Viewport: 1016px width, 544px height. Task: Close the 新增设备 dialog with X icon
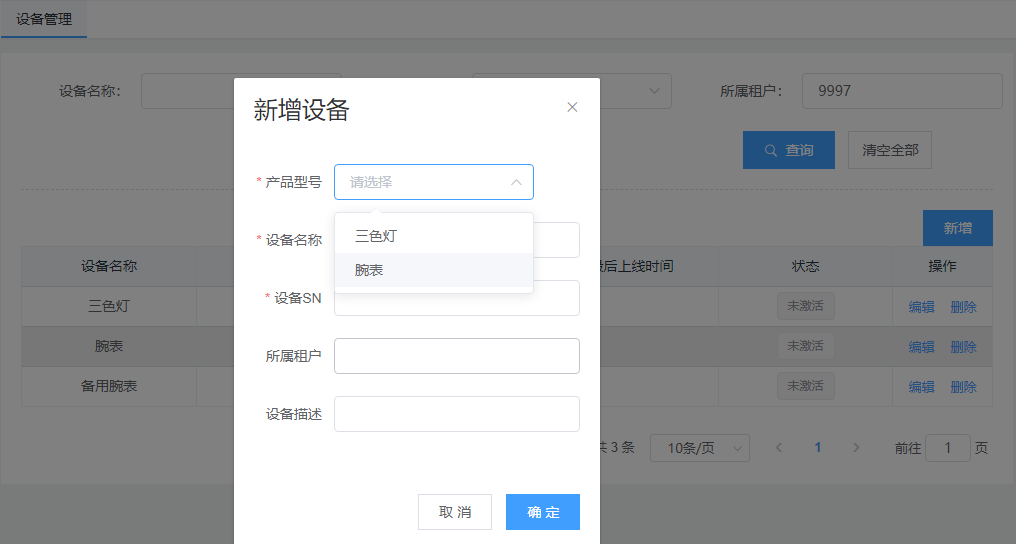[572, 107]
